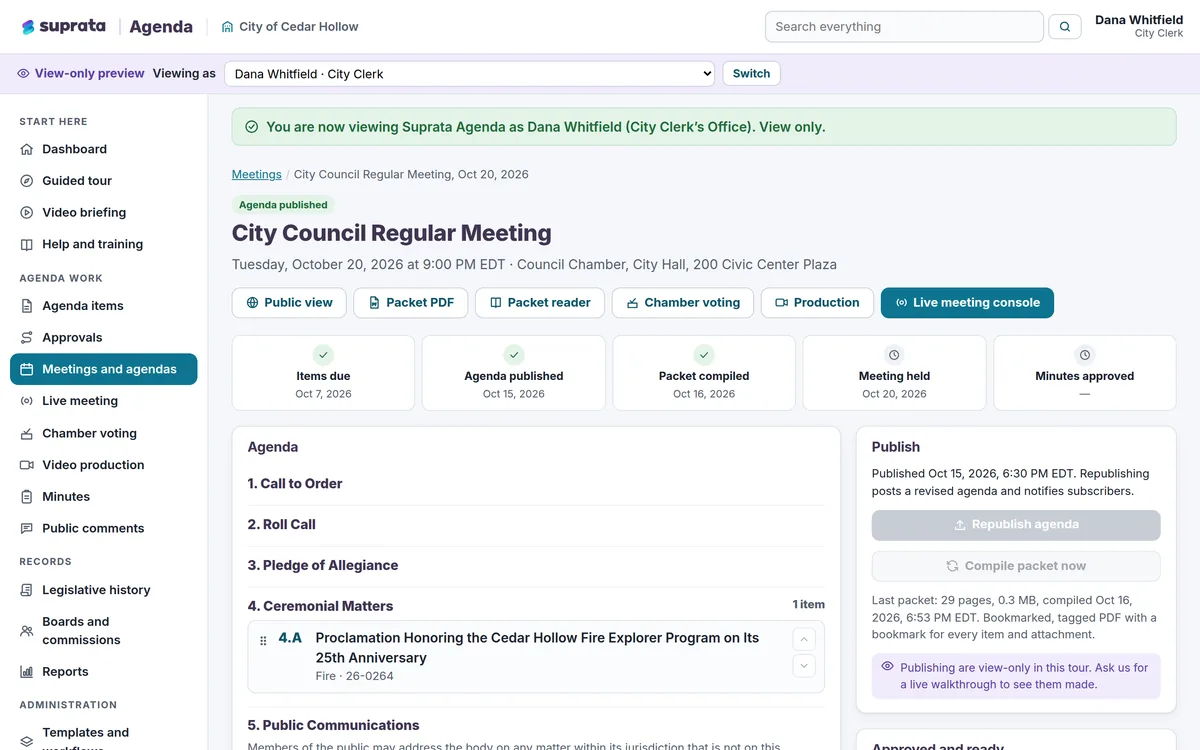Click the '2. Roll Call' agenda row

[x=536, y=525]
